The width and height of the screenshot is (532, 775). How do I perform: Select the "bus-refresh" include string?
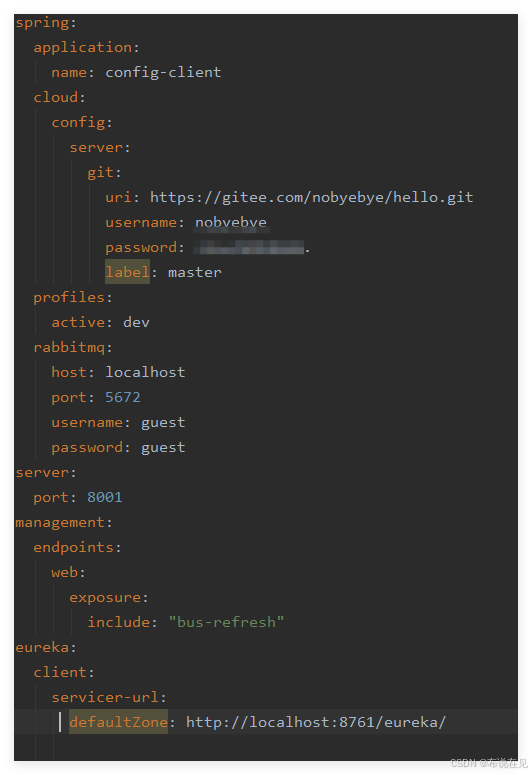(x=226, y=622)
